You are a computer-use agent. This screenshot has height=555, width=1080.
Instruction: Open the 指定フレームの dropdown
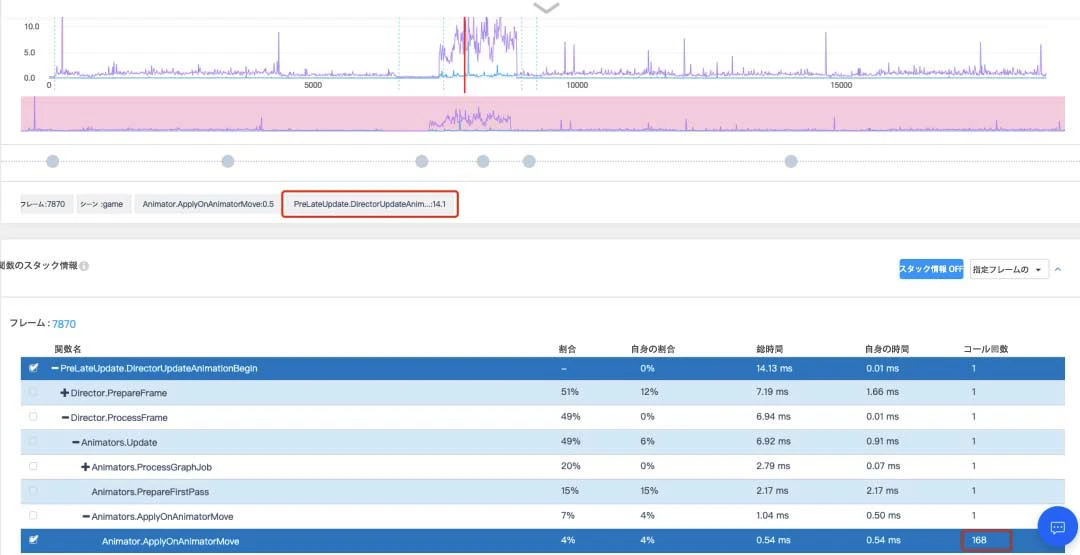tap(1008, 269)
